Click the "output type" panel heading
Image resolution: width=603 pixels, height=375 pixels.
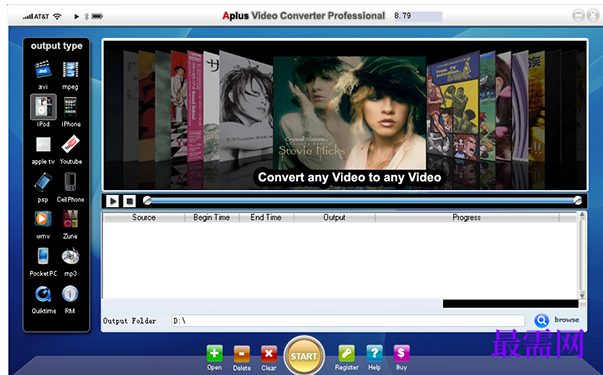[57, 46]
